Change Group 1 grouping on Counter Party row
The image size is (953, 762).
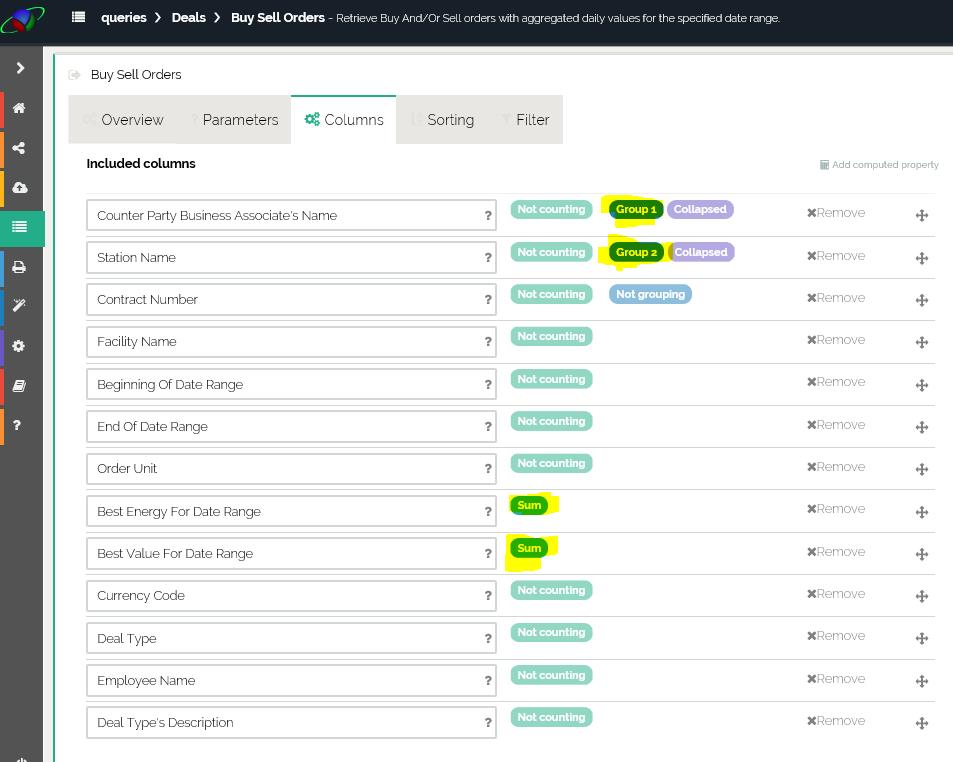[x=635, y=210]
